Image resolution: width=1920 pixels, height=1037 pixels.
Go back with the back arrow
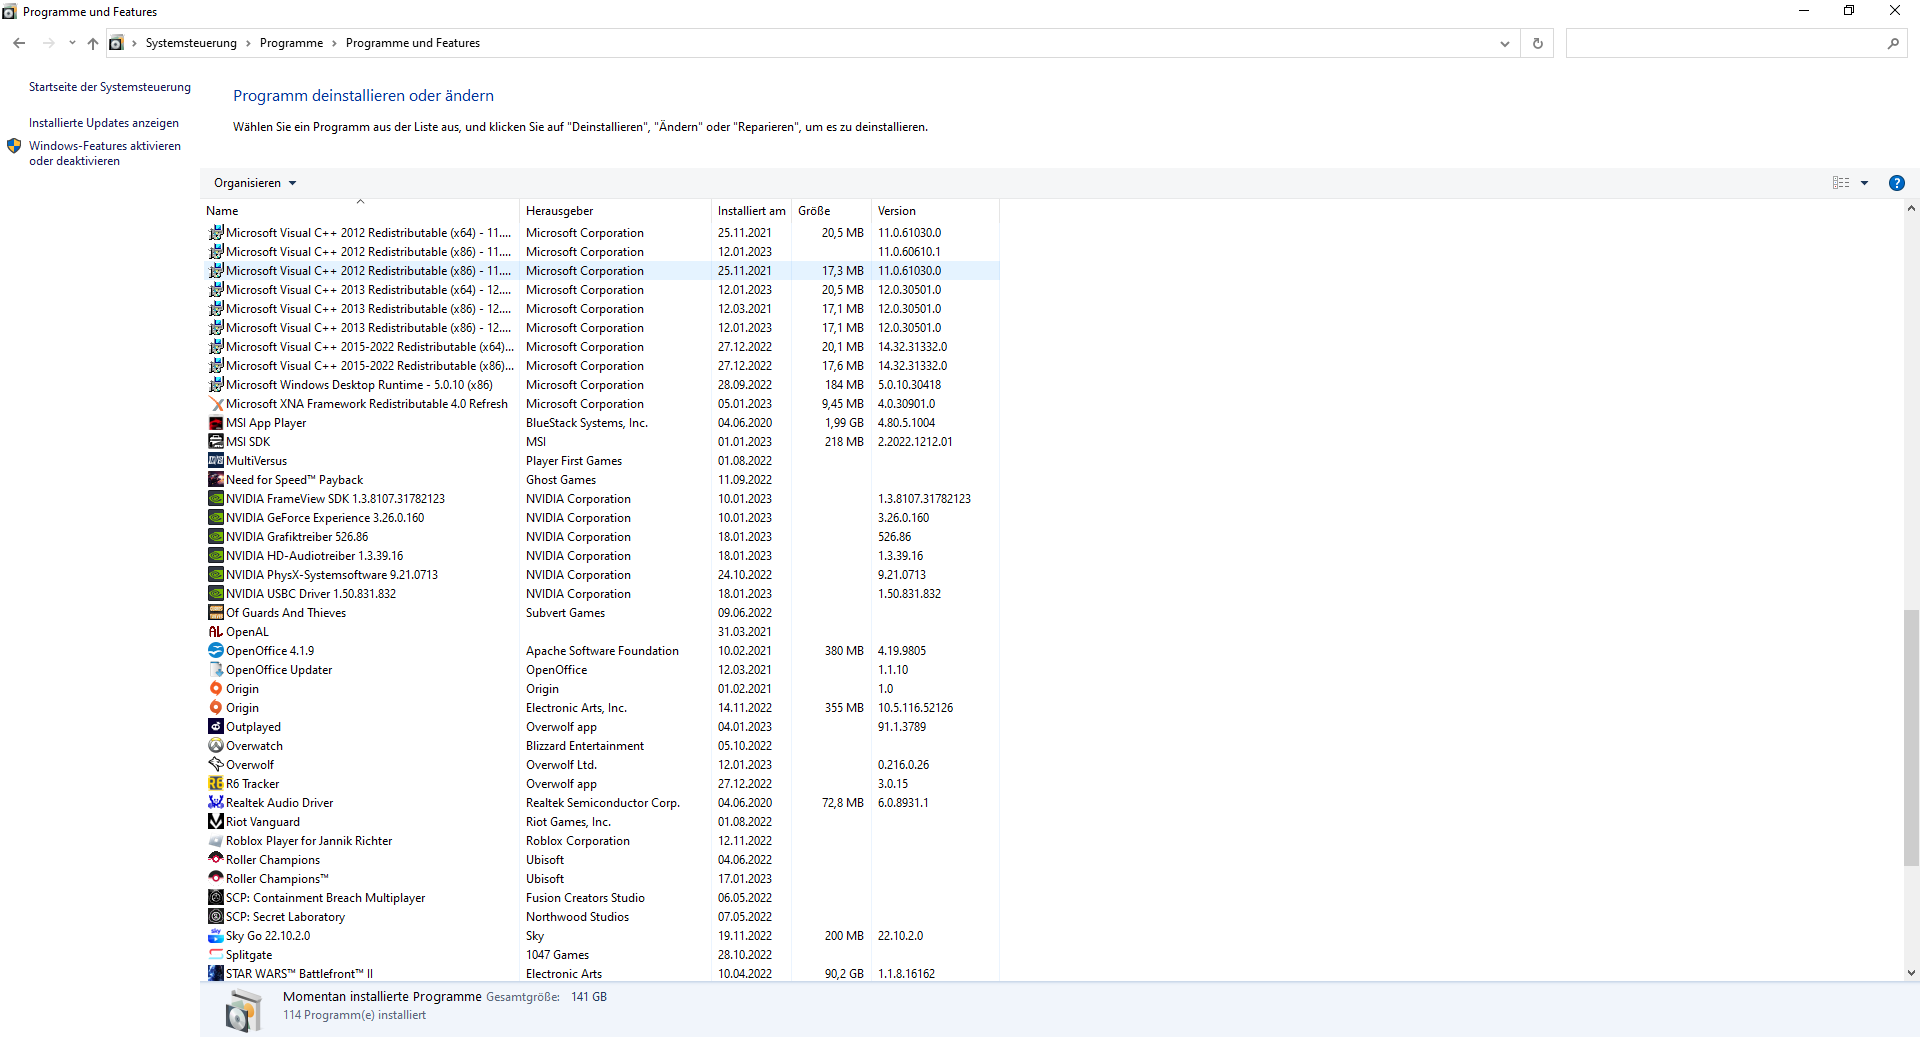19,43
